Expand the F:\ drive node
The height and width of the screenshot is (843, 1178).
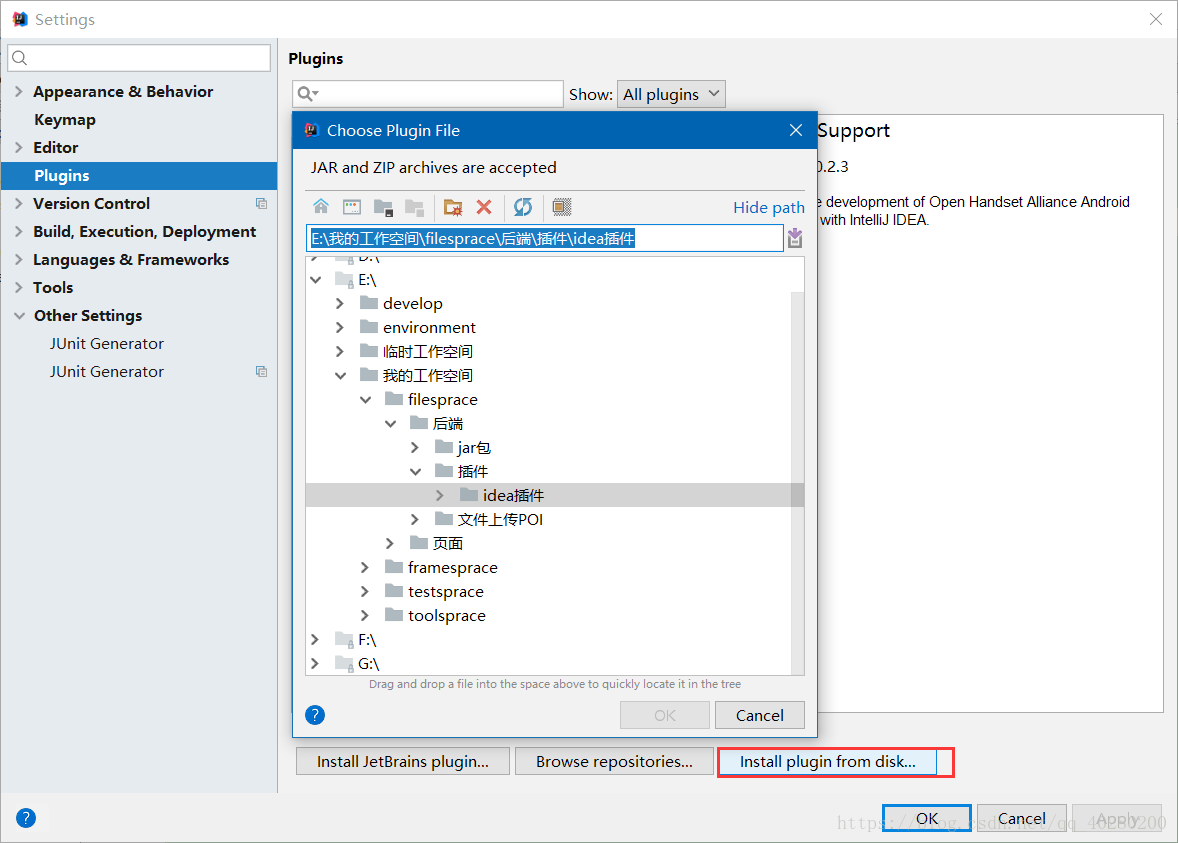click(314, 639)
